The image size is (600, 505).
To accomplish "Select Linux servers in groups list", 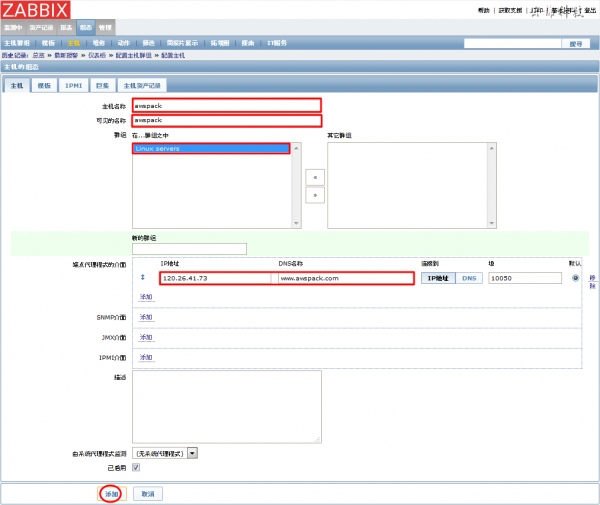I will point(211,149).
